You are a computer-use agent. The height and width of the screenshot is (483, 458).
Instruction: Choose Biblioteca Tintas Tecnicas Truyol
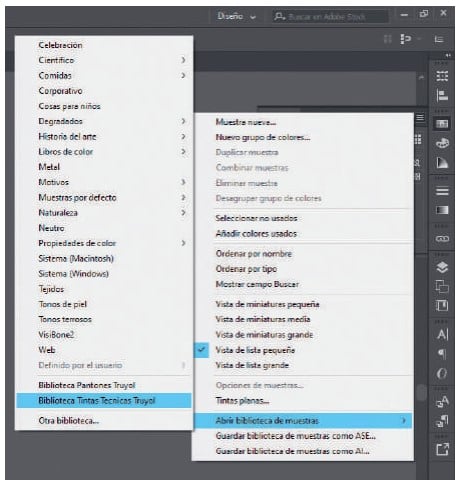[x=104, y=400]
